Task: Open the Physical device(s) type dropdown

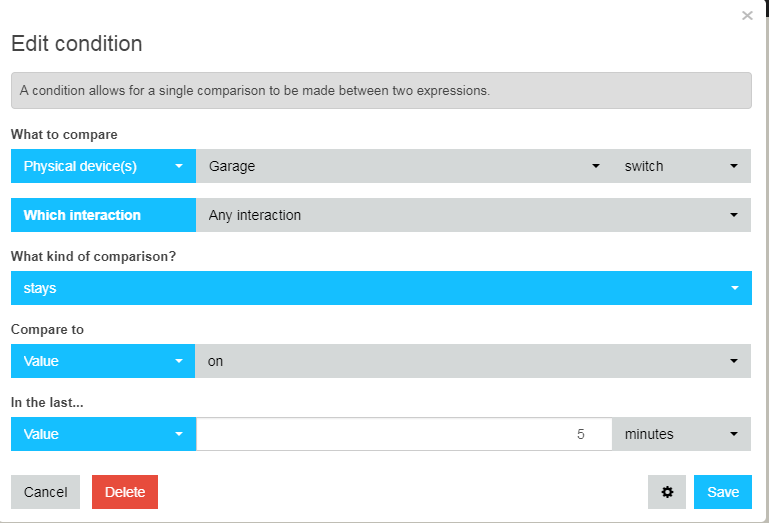Action: tap(103, 166)
